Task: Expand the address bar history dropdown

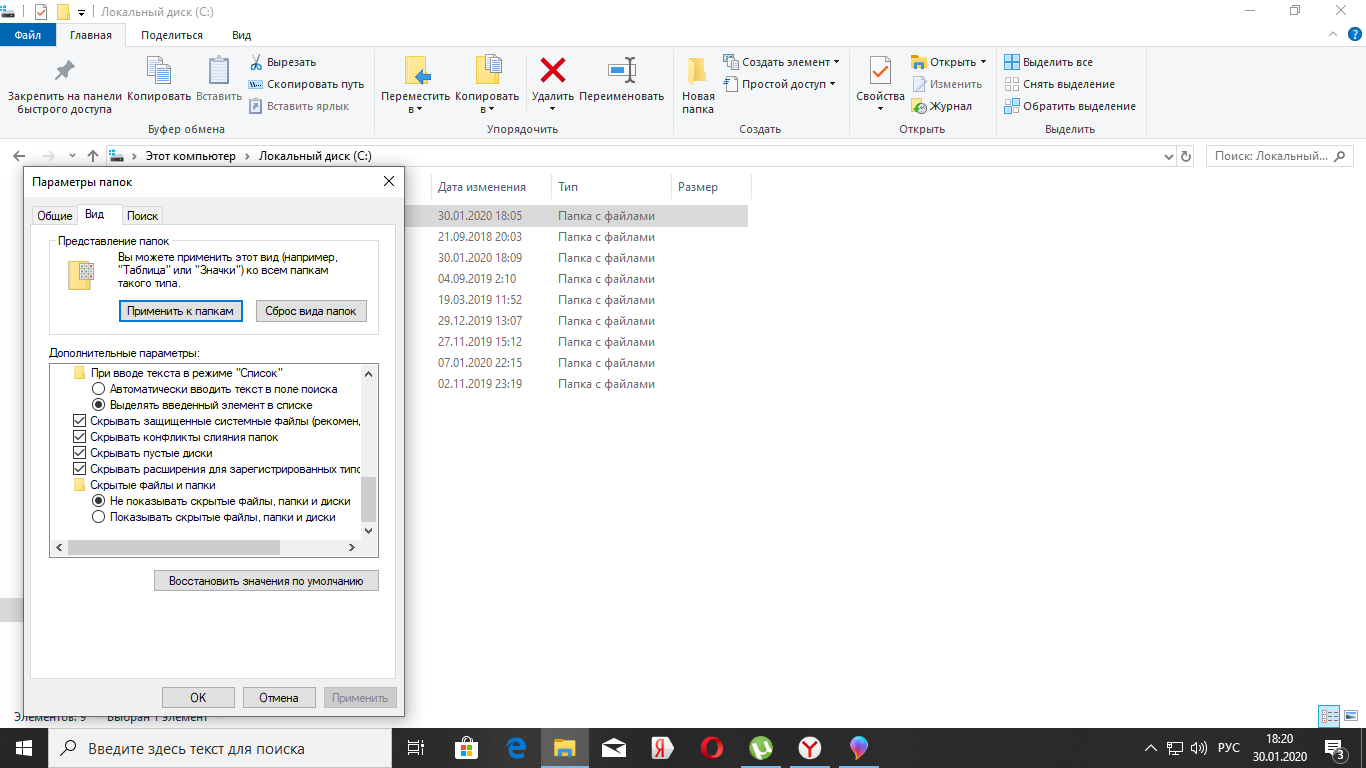Action: (x=1170, y=157)
